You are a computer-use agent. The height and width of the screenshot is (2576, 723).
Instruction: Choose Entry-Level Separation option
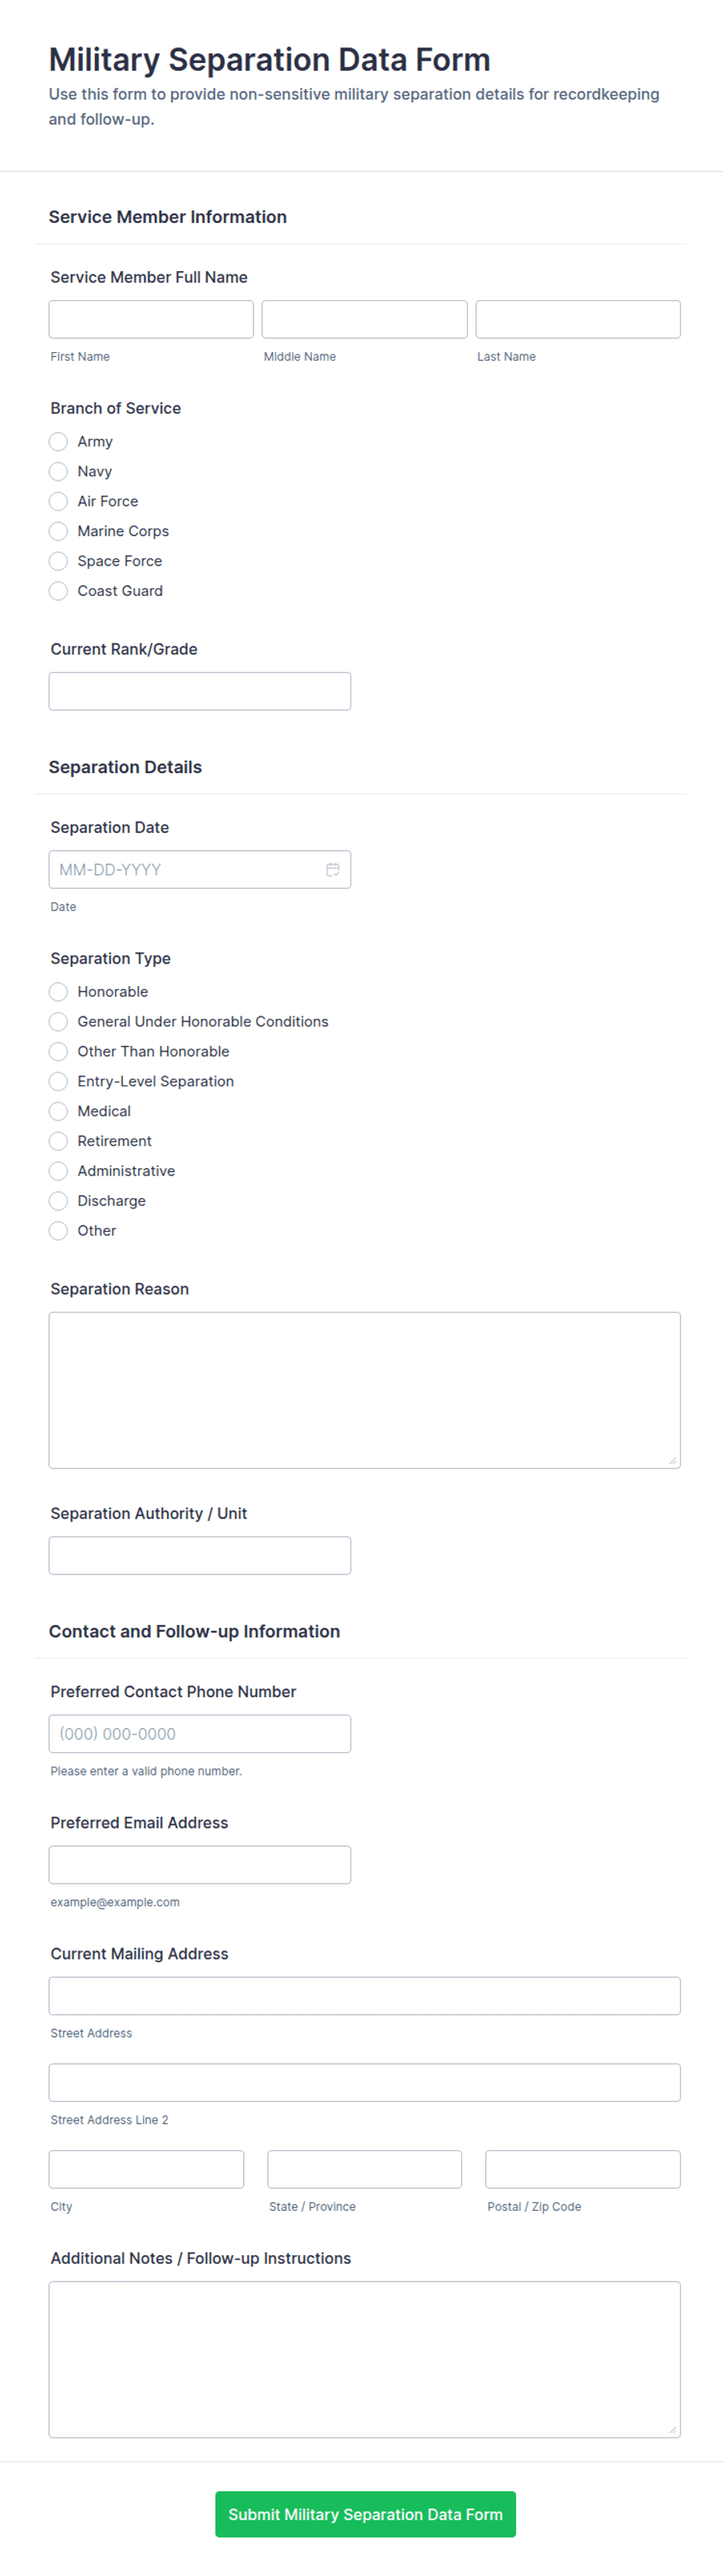[58, 1081]
